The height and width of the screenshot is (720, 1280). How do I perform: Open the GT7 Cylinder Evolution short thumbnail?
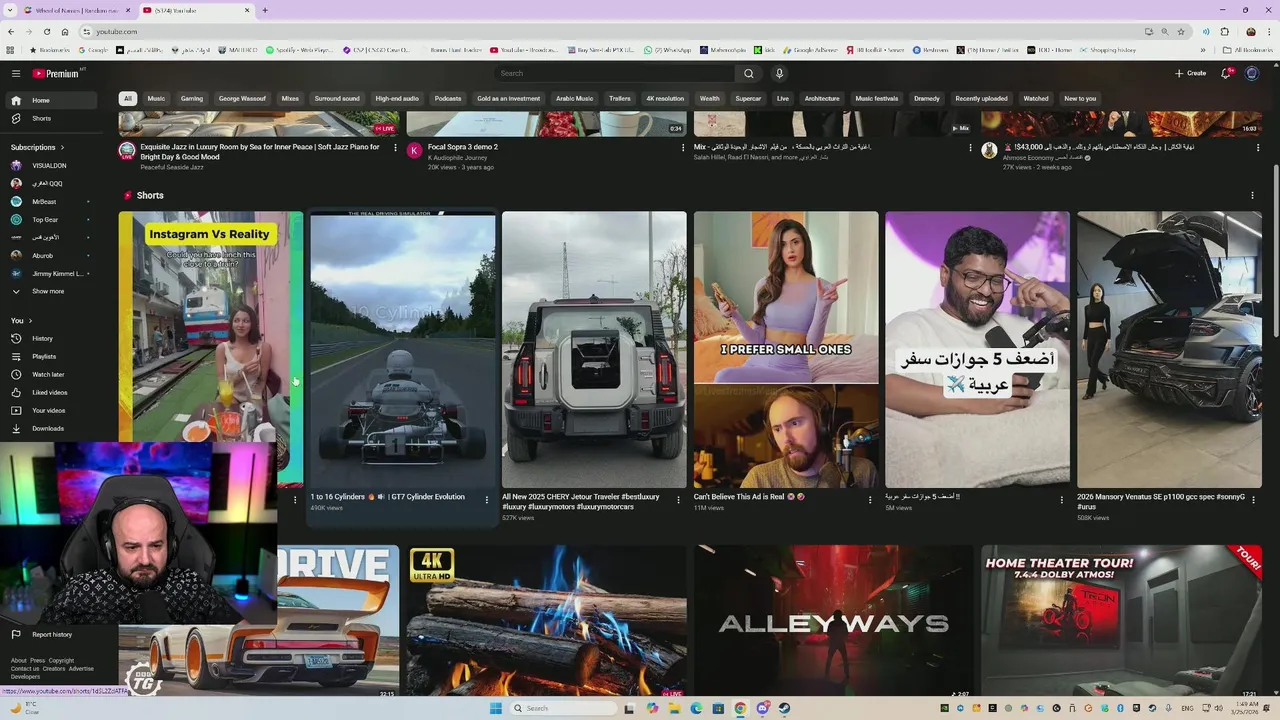402,349
